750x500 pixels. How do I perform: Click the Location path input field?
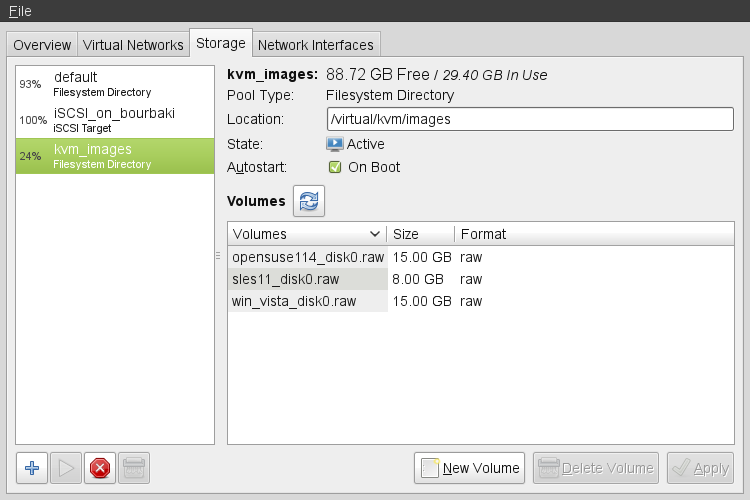coord(530,119)
